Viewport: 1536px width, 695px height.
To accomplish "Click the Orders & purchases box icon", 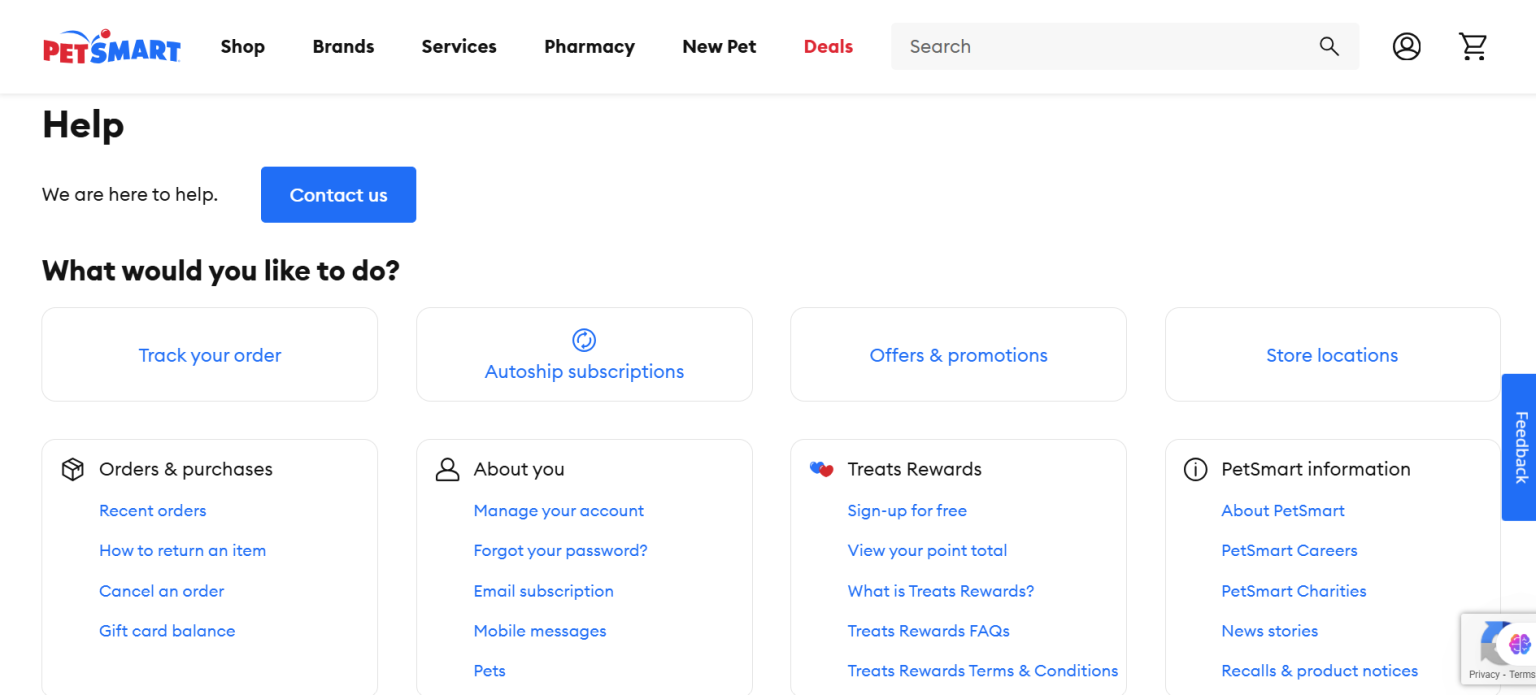I will 73,469.
